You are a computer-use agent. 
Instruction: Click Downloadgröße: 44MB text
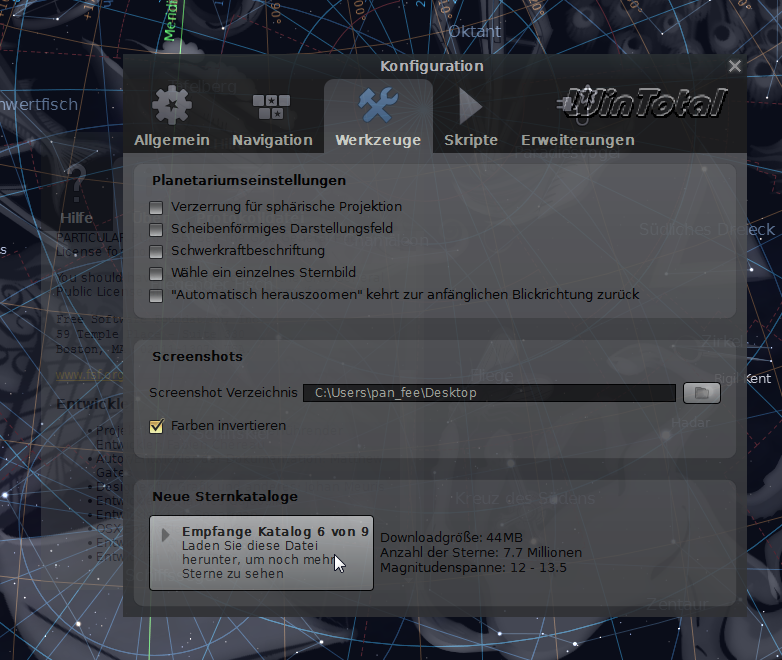(451, 538)
